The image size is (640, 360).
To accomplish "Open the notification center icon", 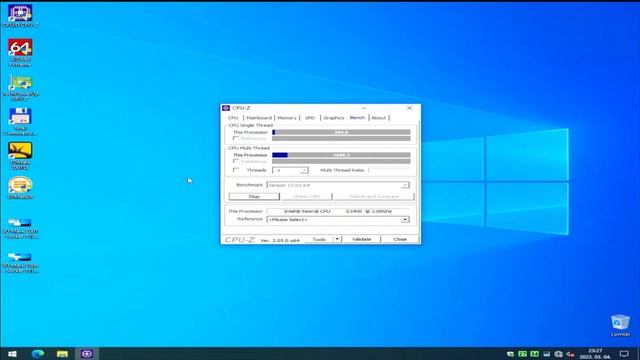I will (x=624, y=353).
